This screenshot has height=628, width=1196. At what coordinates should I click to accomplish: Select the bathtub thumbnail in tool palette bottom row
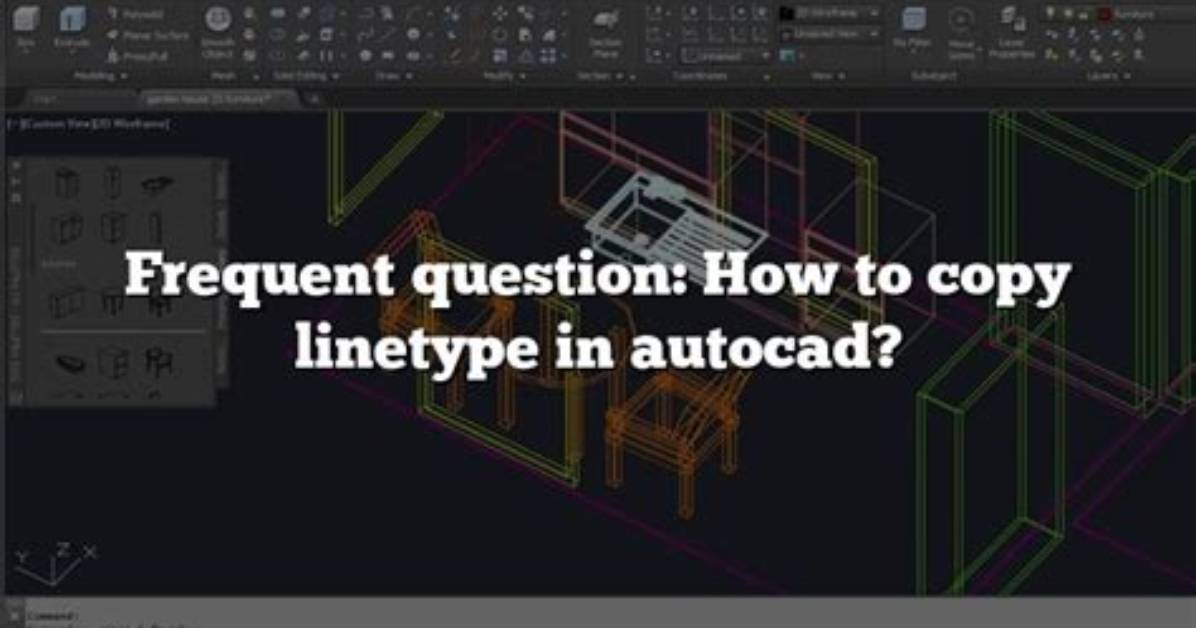click(70, 363)
